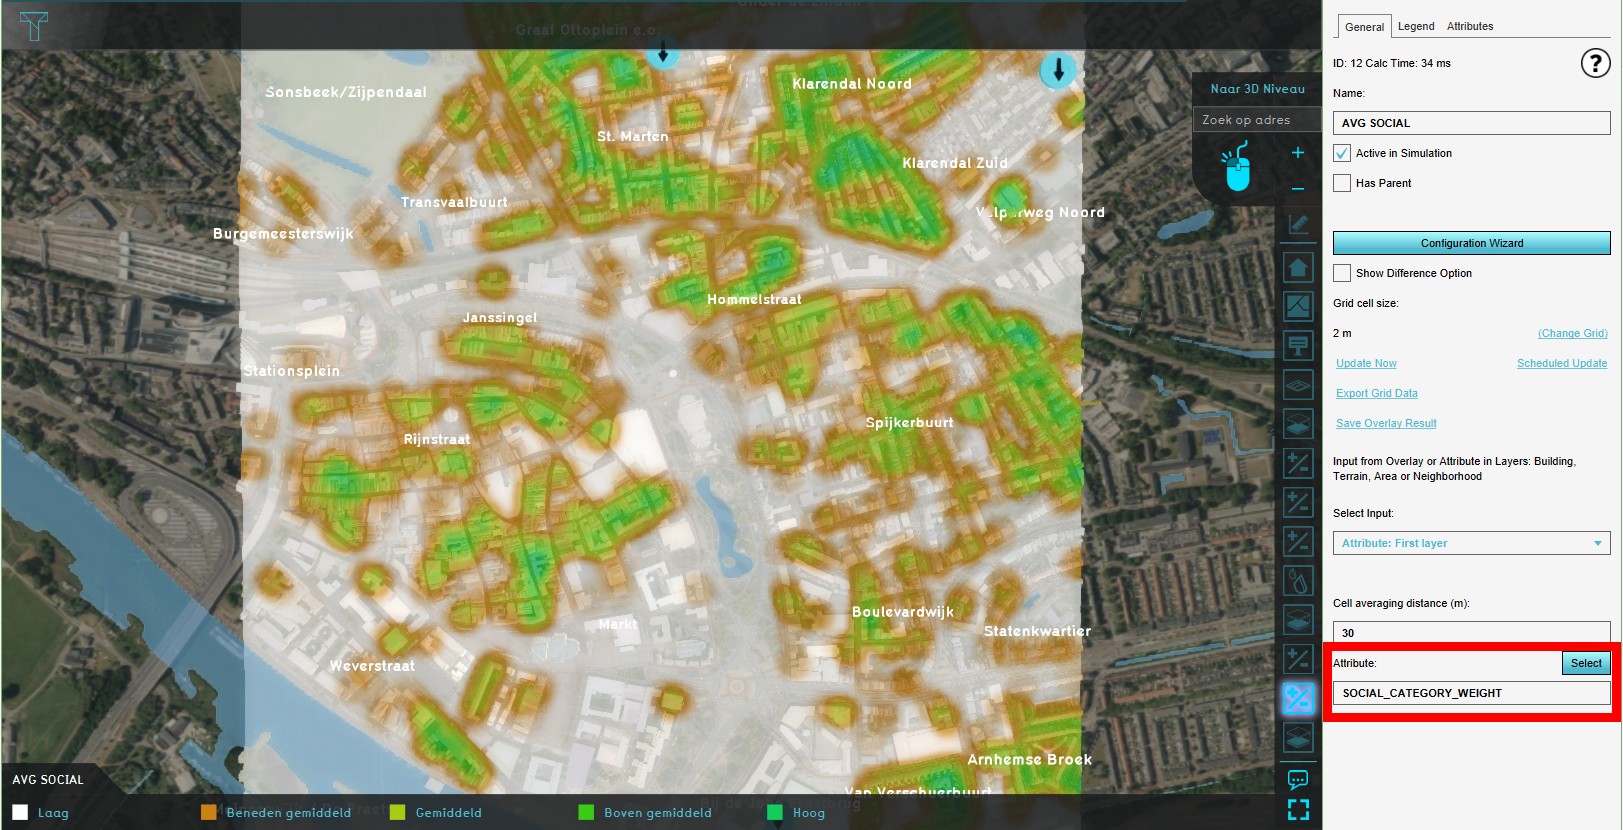
Task: Click the Zoek op adres search field
Action: (x=1255, y=120)
